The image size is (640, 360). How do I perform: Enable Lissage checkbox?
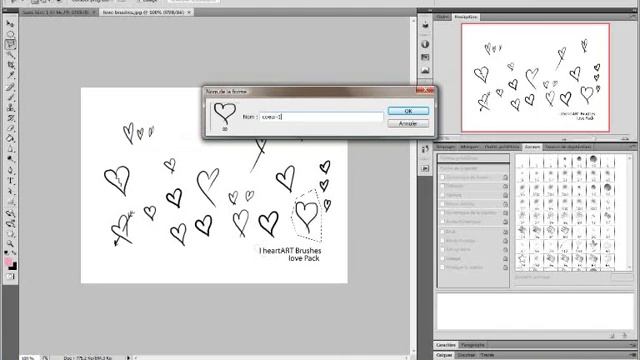[x=442, y=258]
